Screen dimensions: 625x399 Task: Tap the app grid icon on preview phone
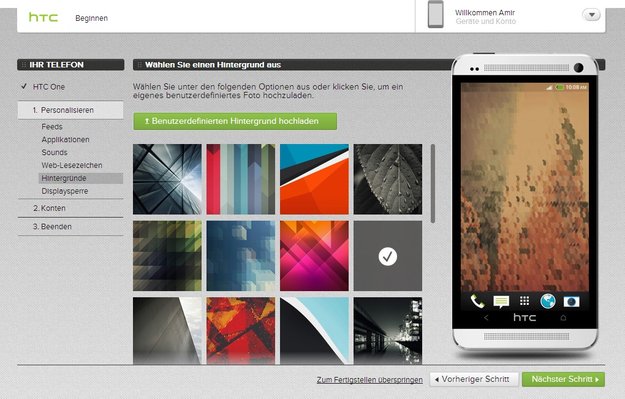coord(525,301)
